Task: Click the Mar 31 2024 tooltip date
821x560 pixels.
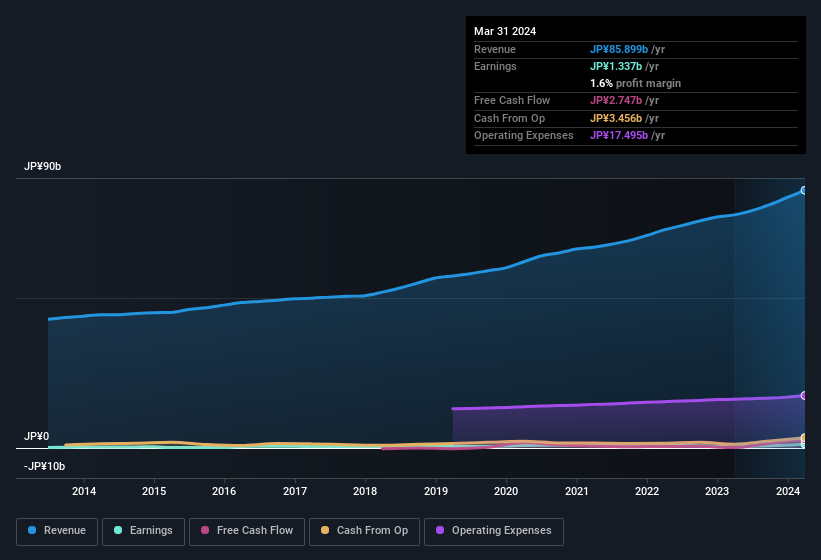Action: (x=505, y=31)
